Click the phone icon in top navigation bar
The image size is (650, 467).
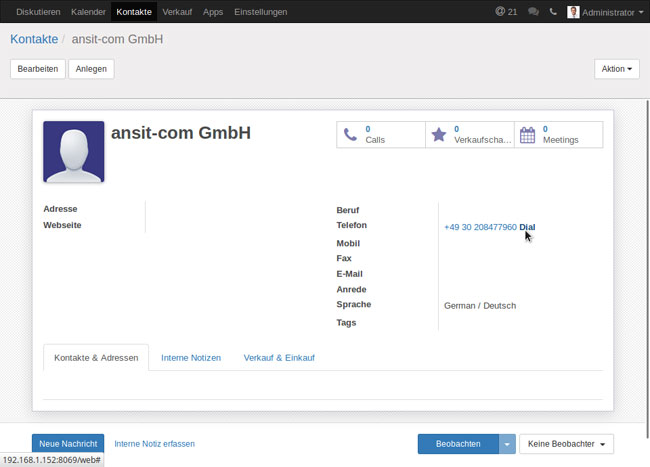[553, 12]
